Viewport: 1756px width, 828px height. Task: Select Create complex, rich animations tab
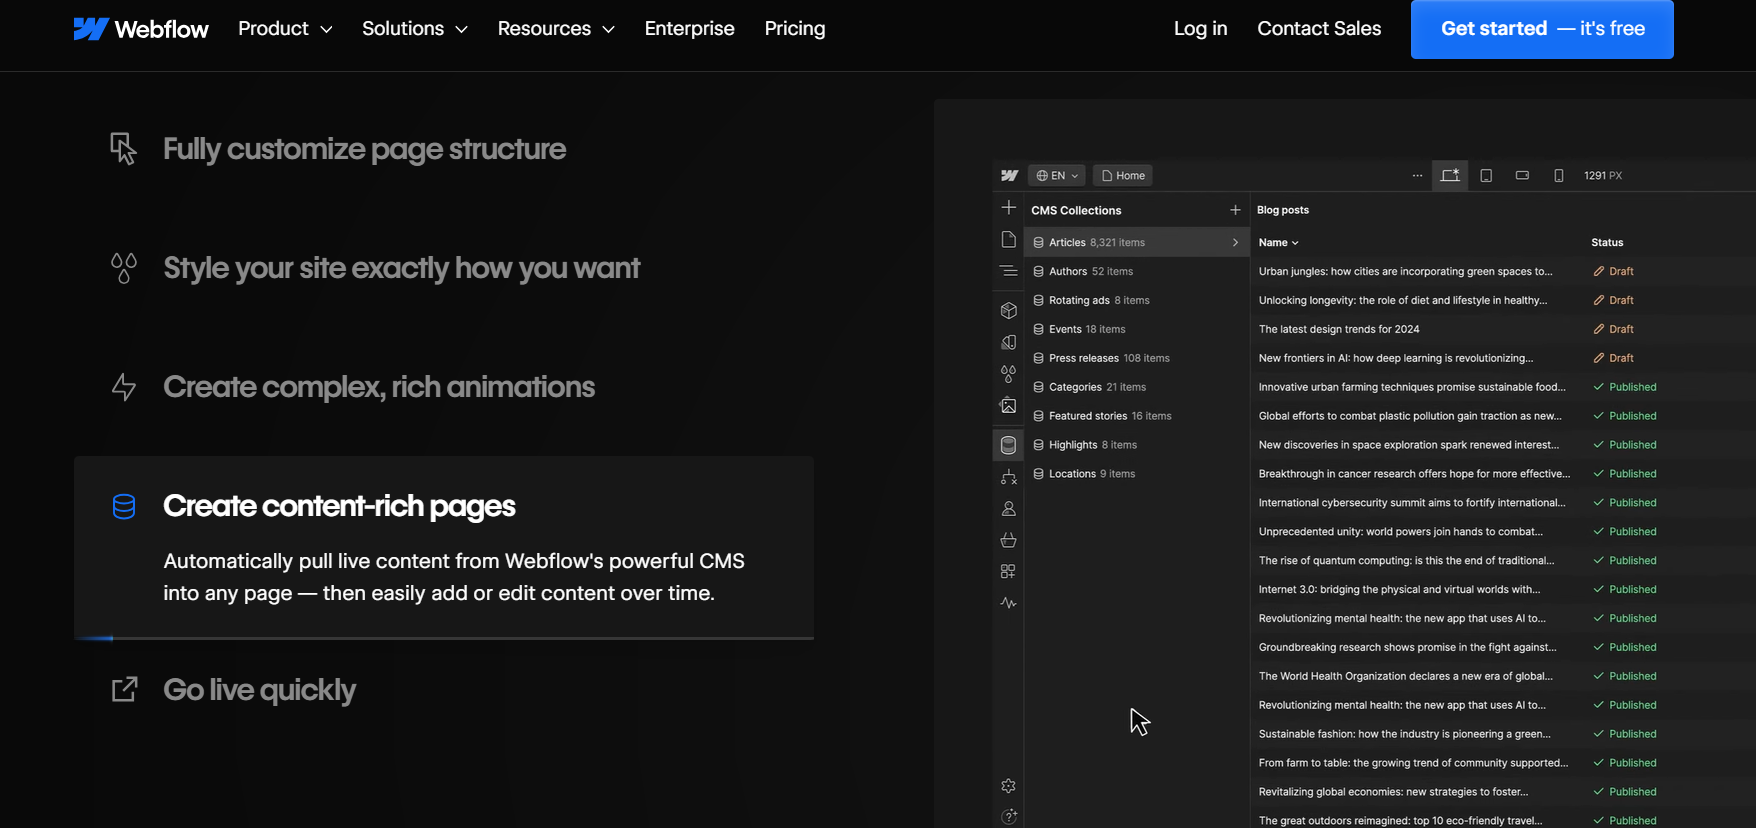pyautogui.click(x=379, y=387)
